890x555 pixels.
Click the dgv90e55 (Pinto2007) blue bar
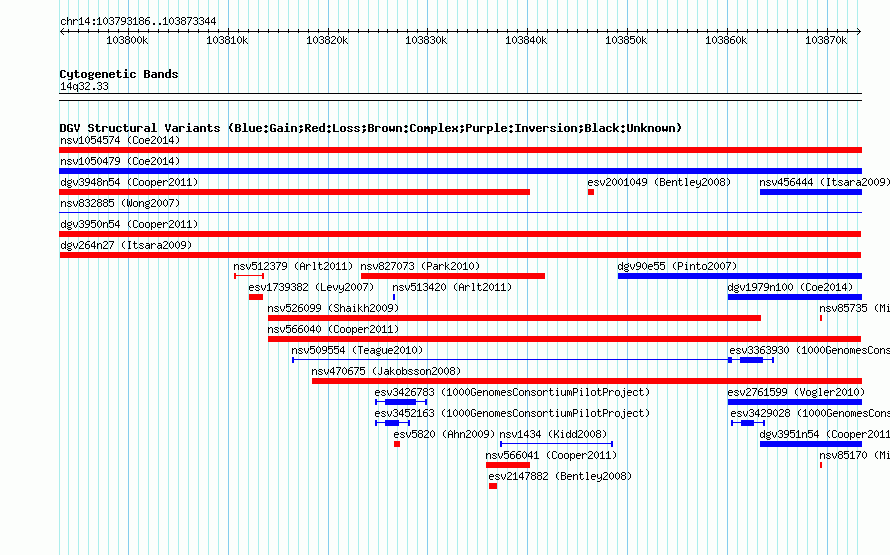click(740, 276)
